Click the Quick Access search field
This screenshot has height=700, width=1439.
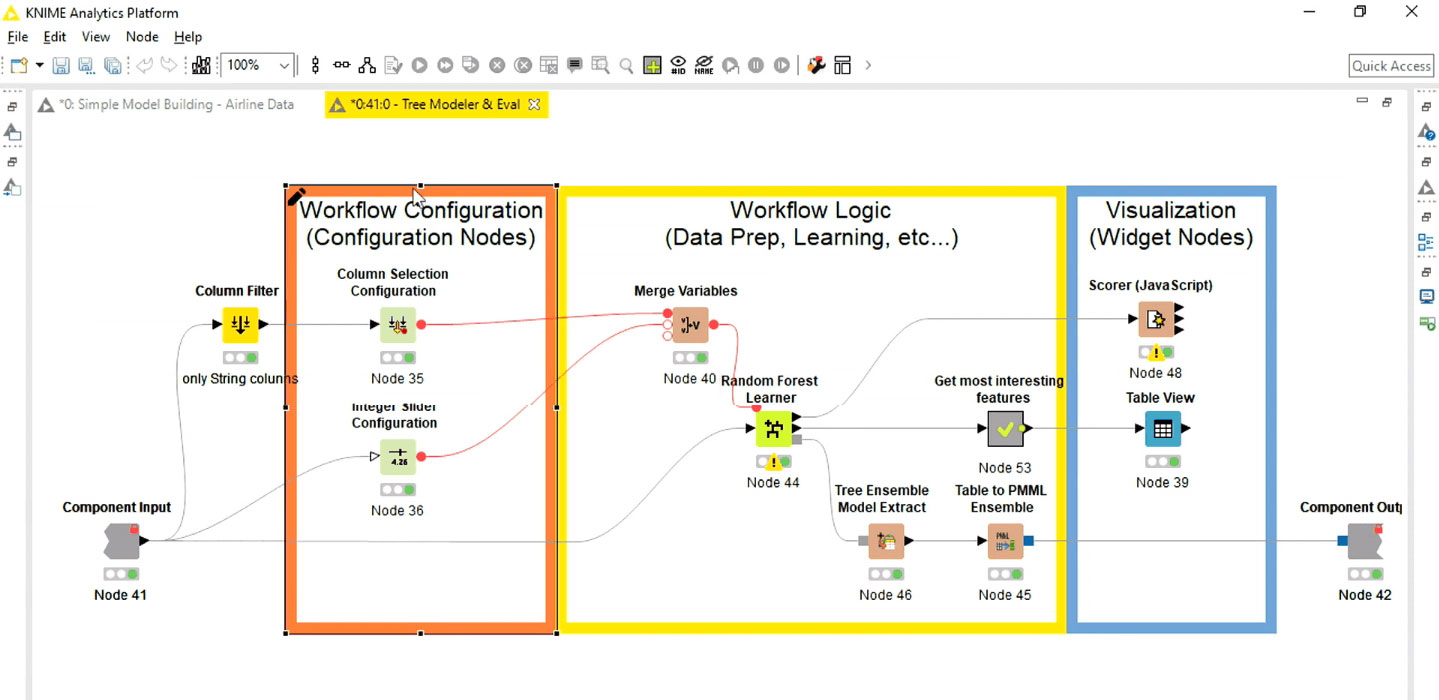click(x=1391, y=66)
